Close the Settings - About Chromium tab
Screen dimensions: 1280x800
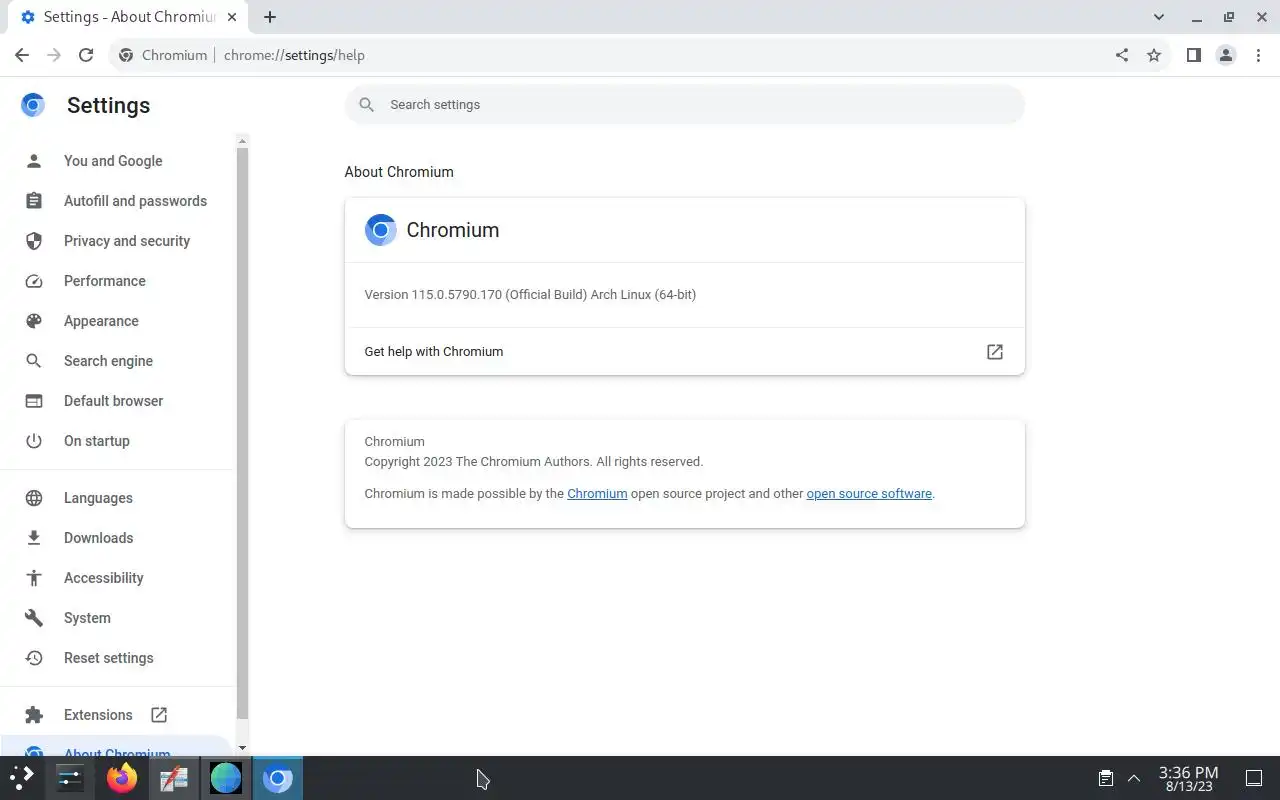click(x=230, y=17)
